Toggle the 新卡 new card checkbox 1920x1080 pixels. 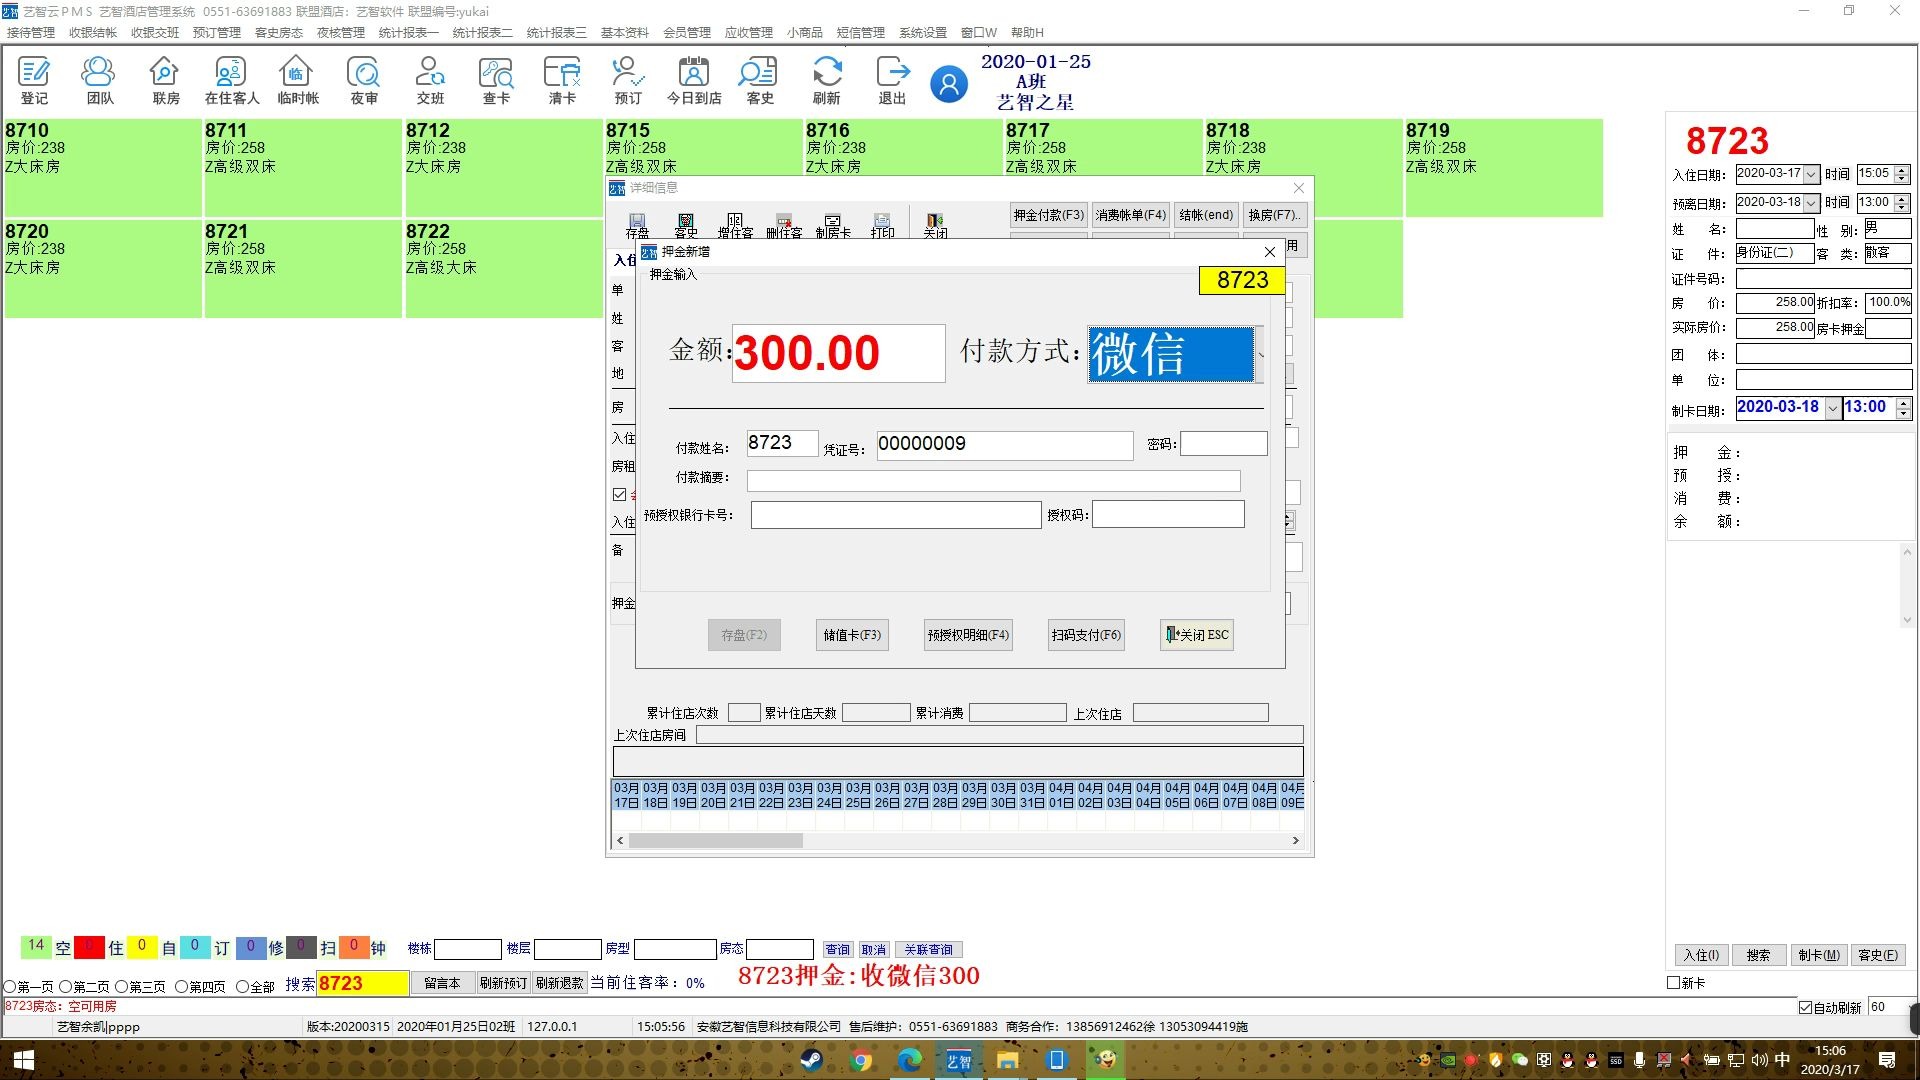tap(1673, 983)
